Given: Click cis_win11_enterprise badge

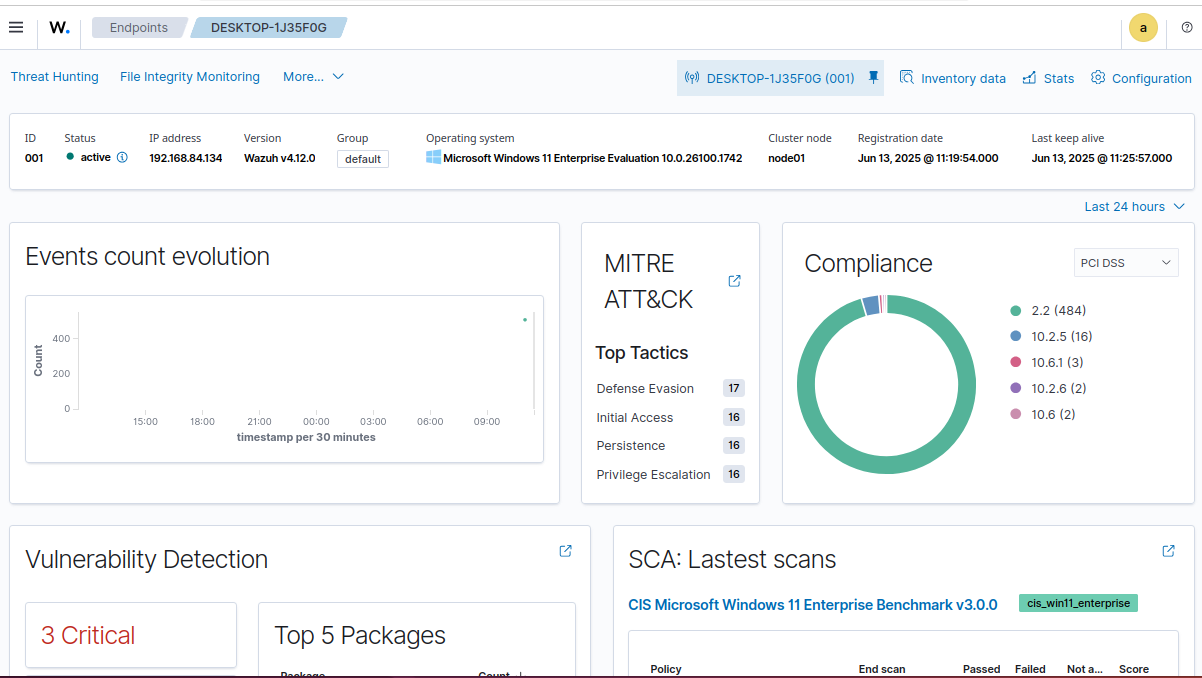Looking at the screenshot, I should [1078, 603].
